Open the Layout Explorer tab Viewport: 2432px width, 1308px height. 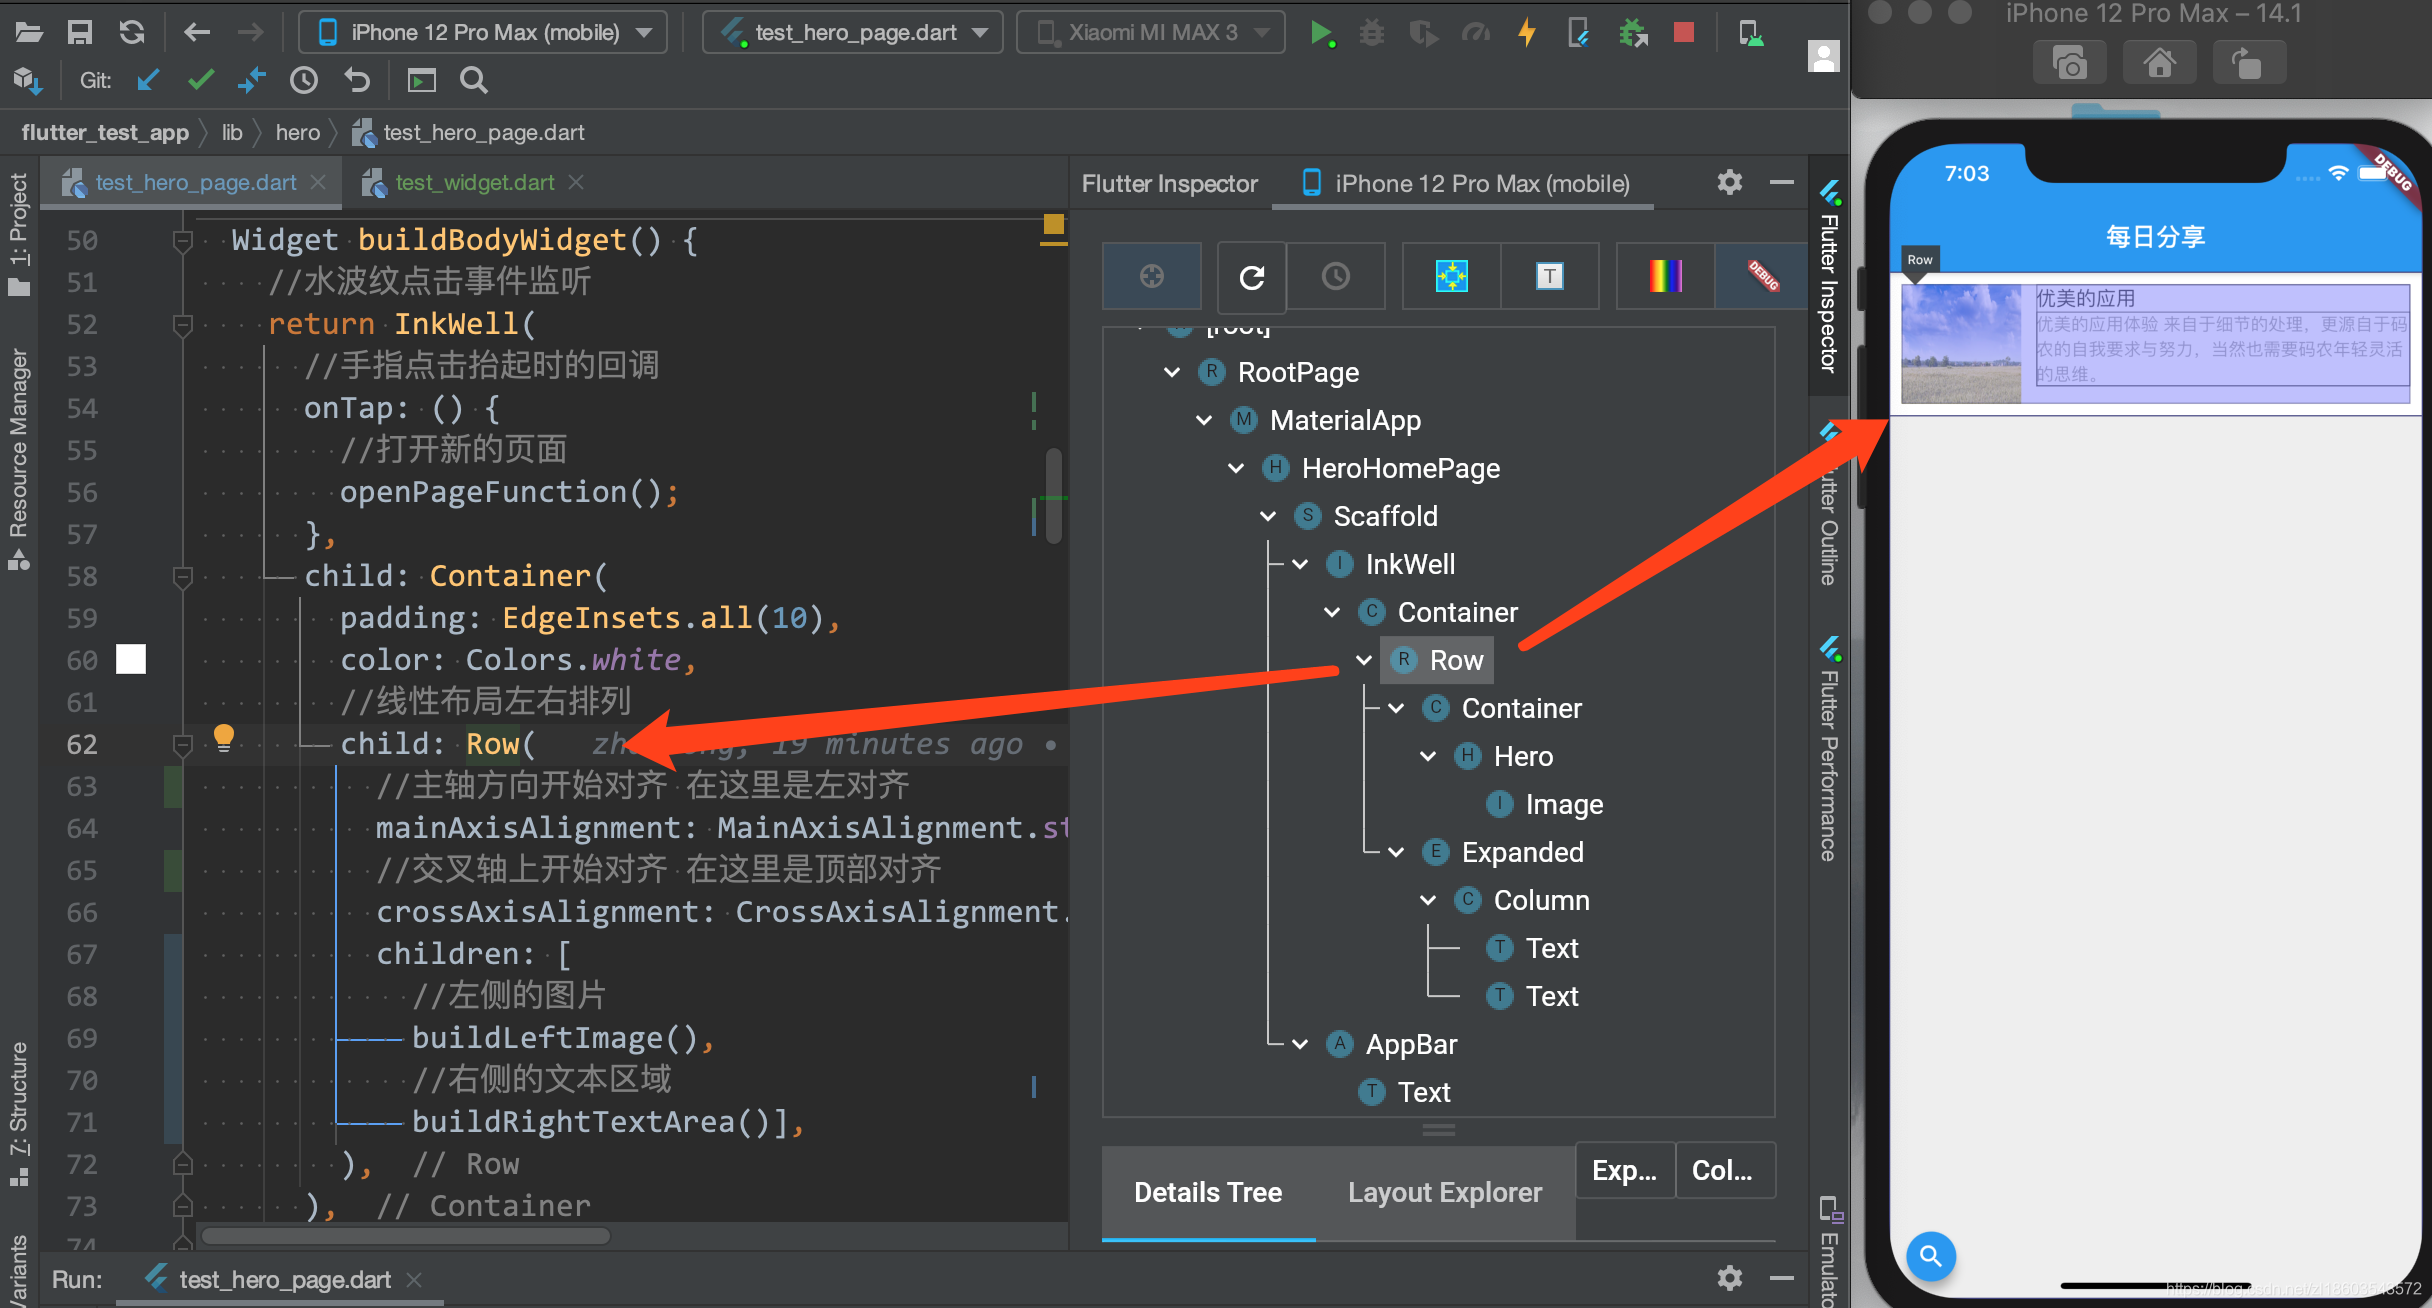[x=1444, y=1192]
